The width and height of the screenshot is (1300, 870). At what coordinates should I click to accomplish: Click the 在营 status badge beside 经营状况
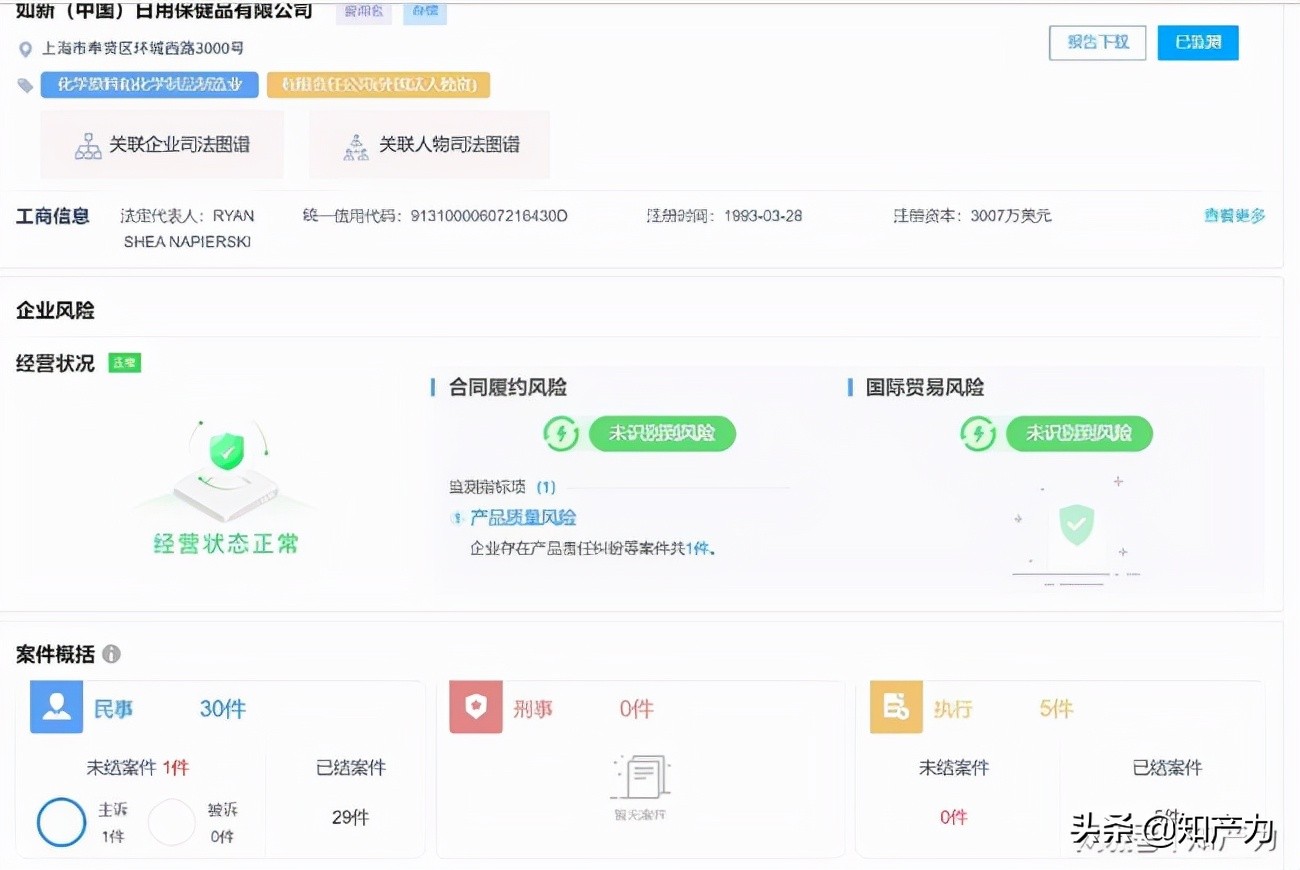(x=124, y=362)
